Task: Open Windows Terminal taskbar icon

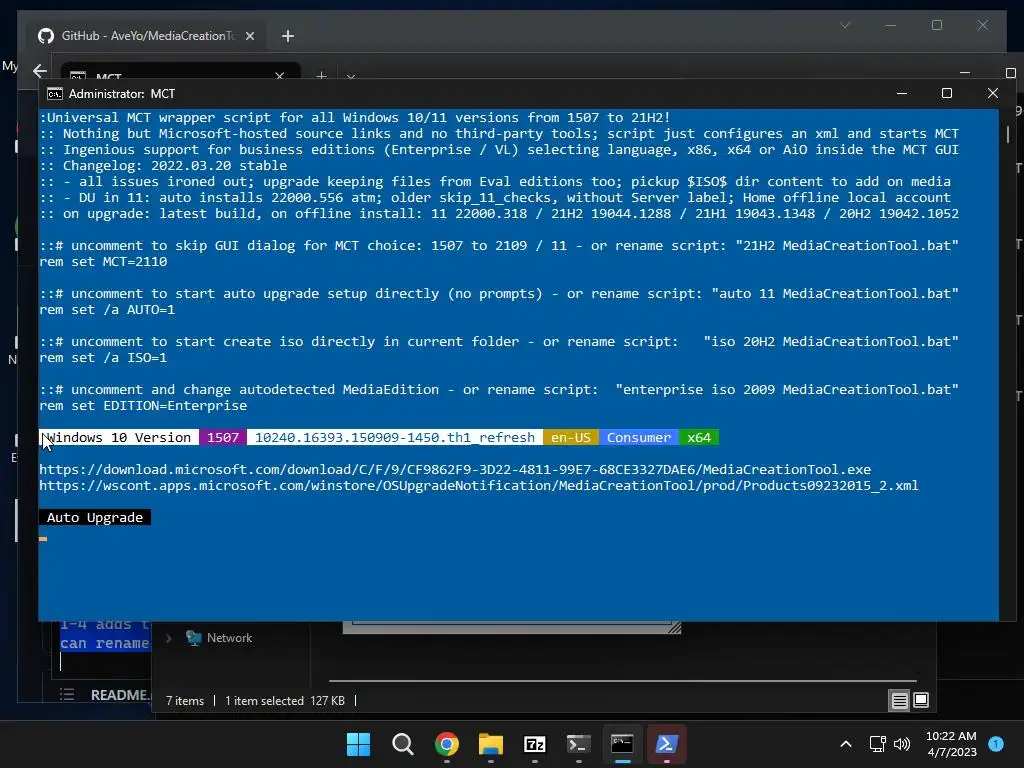Action: [x=579, y=744]
